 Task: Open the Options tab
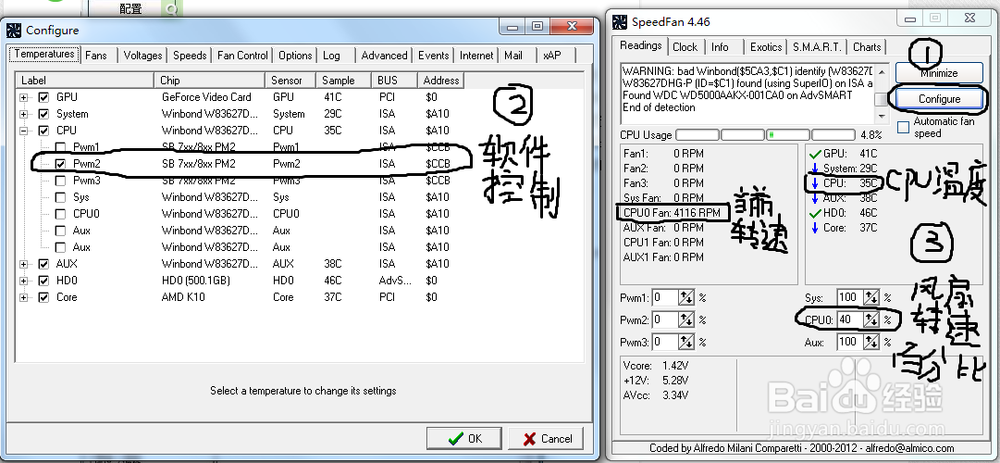coord(295,55)
